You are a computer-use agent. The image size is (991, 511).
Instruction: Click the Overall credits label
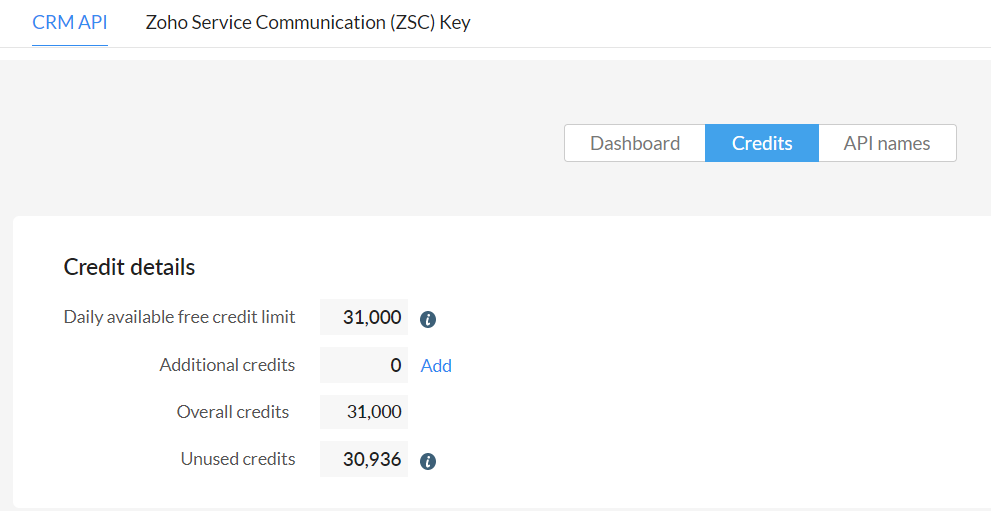click(233, 412)
